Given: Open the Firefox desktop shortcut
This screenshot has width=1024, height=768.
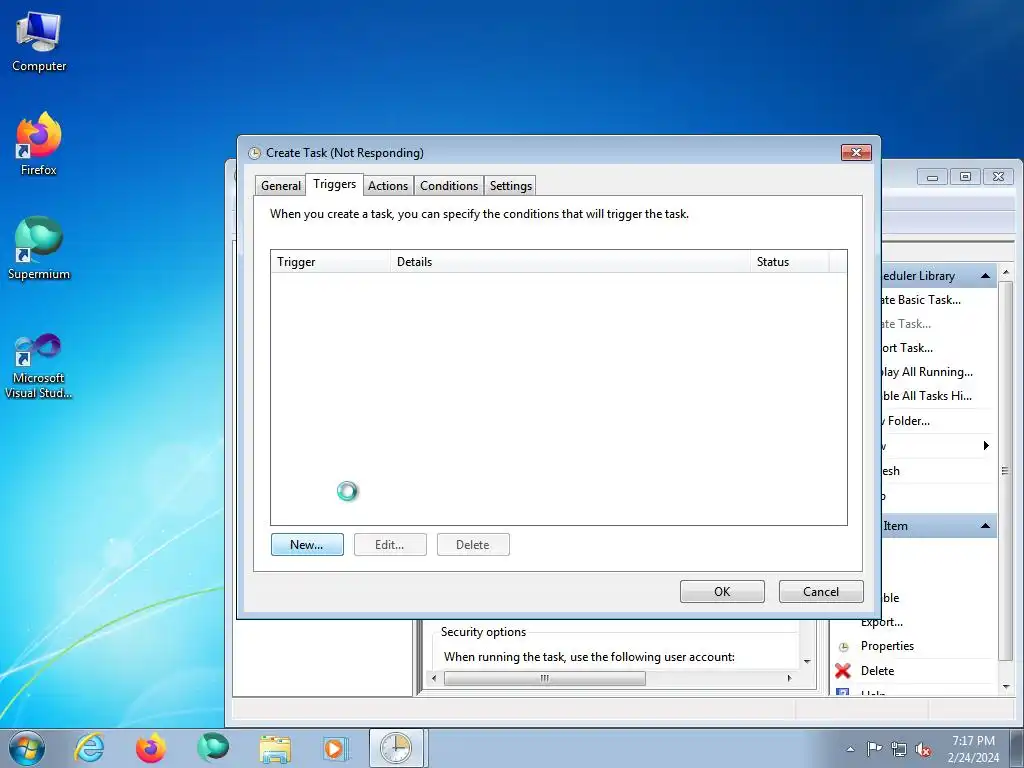Looking at the screenshot, I should (39, 144).
